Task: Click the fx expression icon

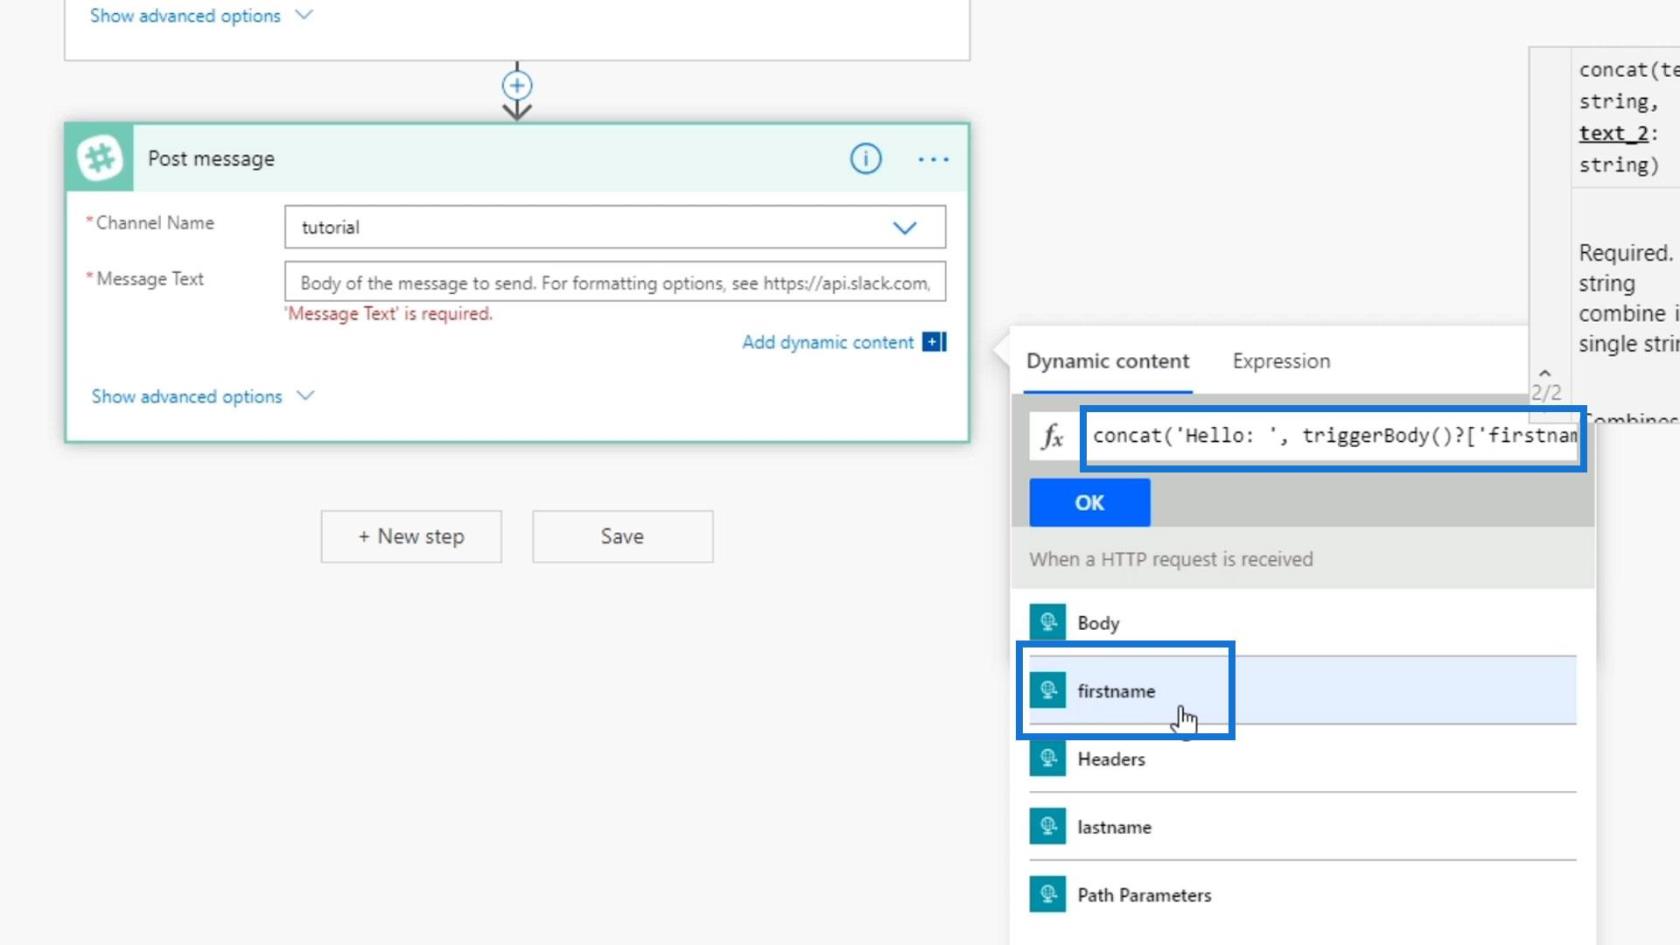Action: pos(1052,437)
